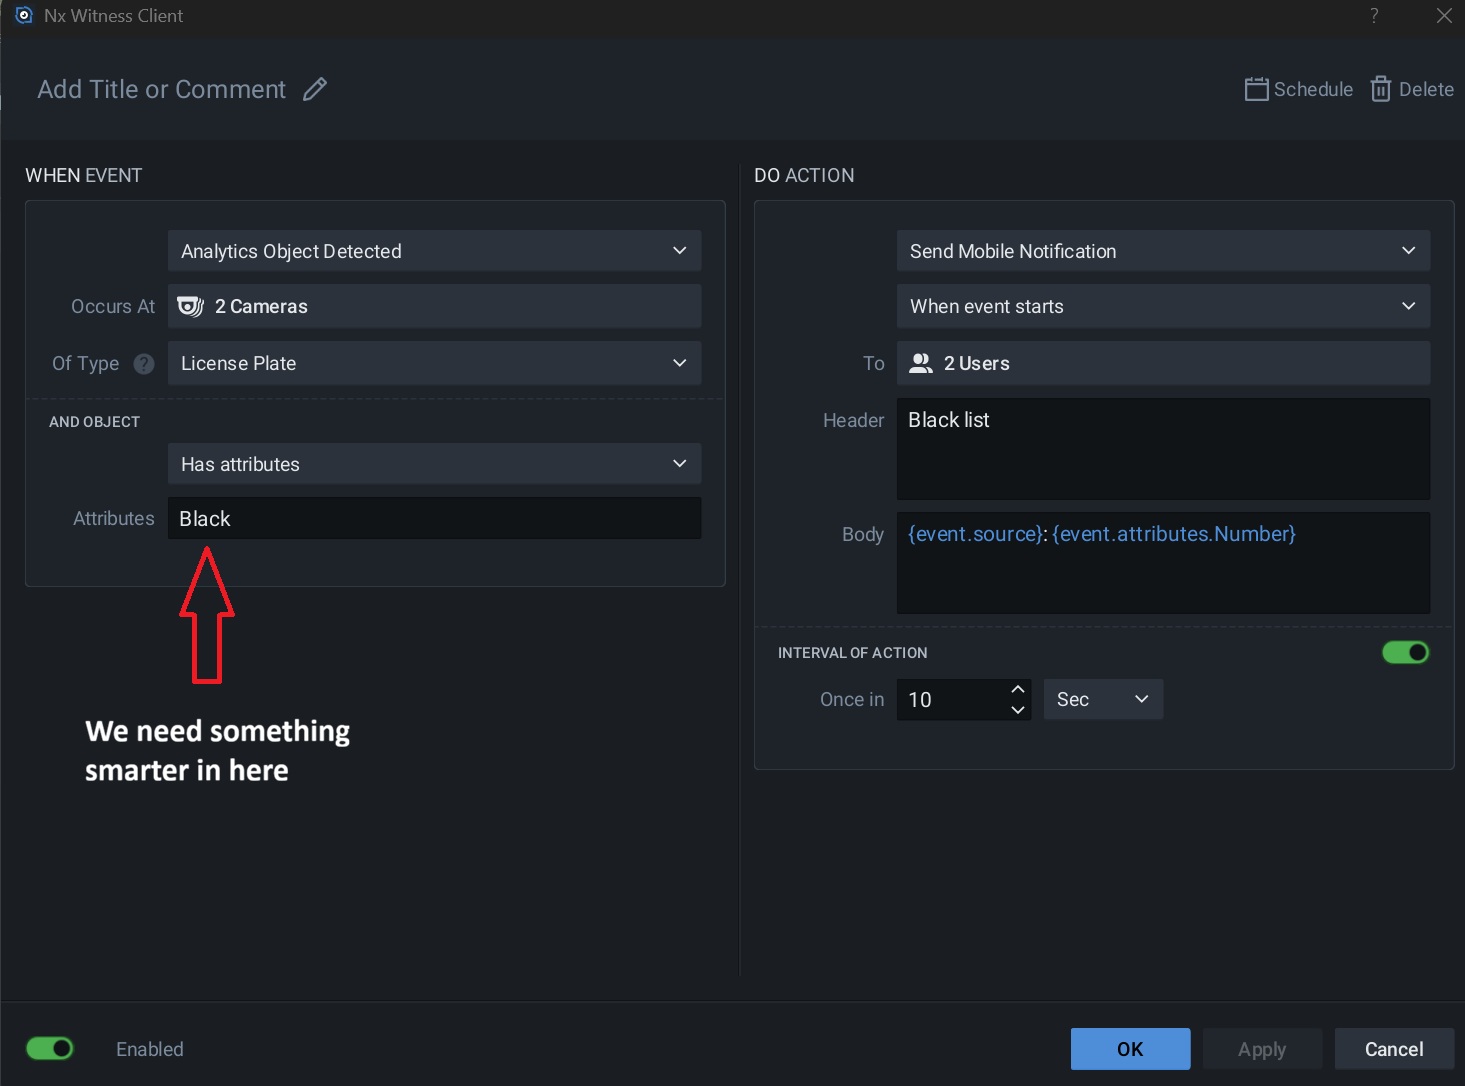Click the Header field with Black list

(x=1163, y=449)
